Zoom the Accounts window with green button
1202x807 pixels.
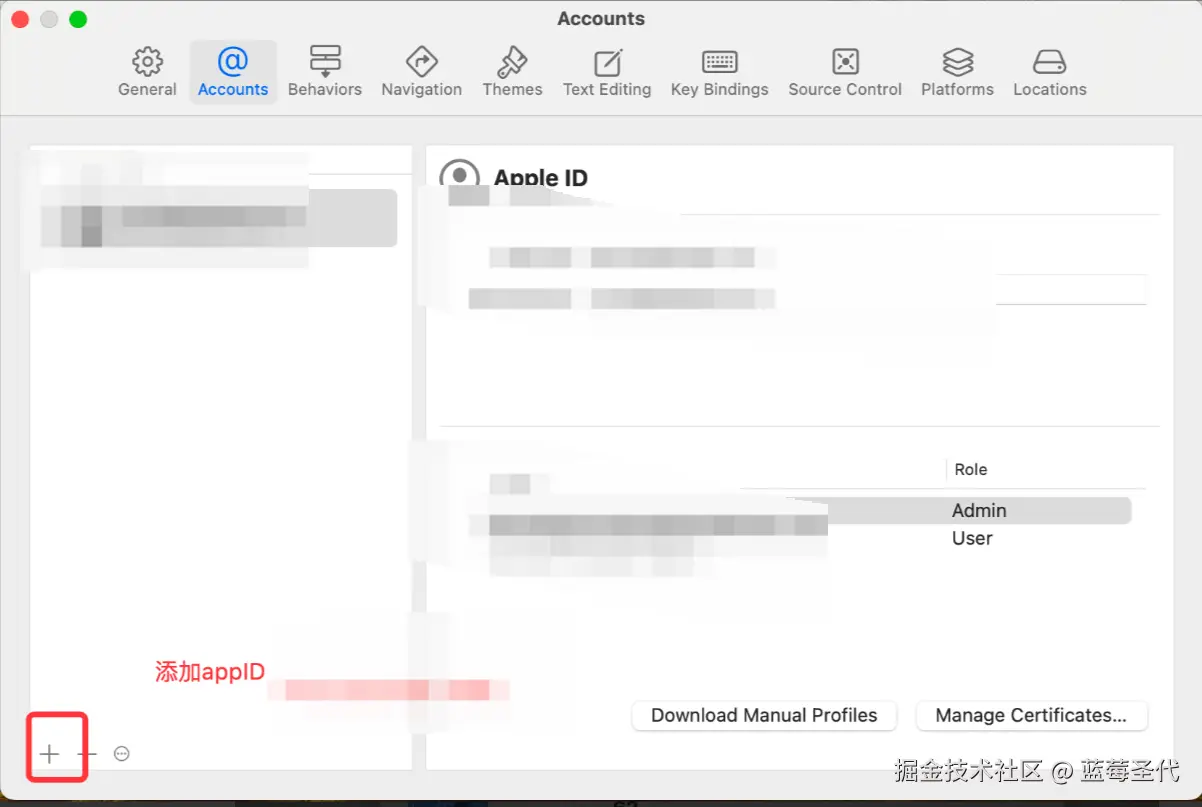pos(78,19)
